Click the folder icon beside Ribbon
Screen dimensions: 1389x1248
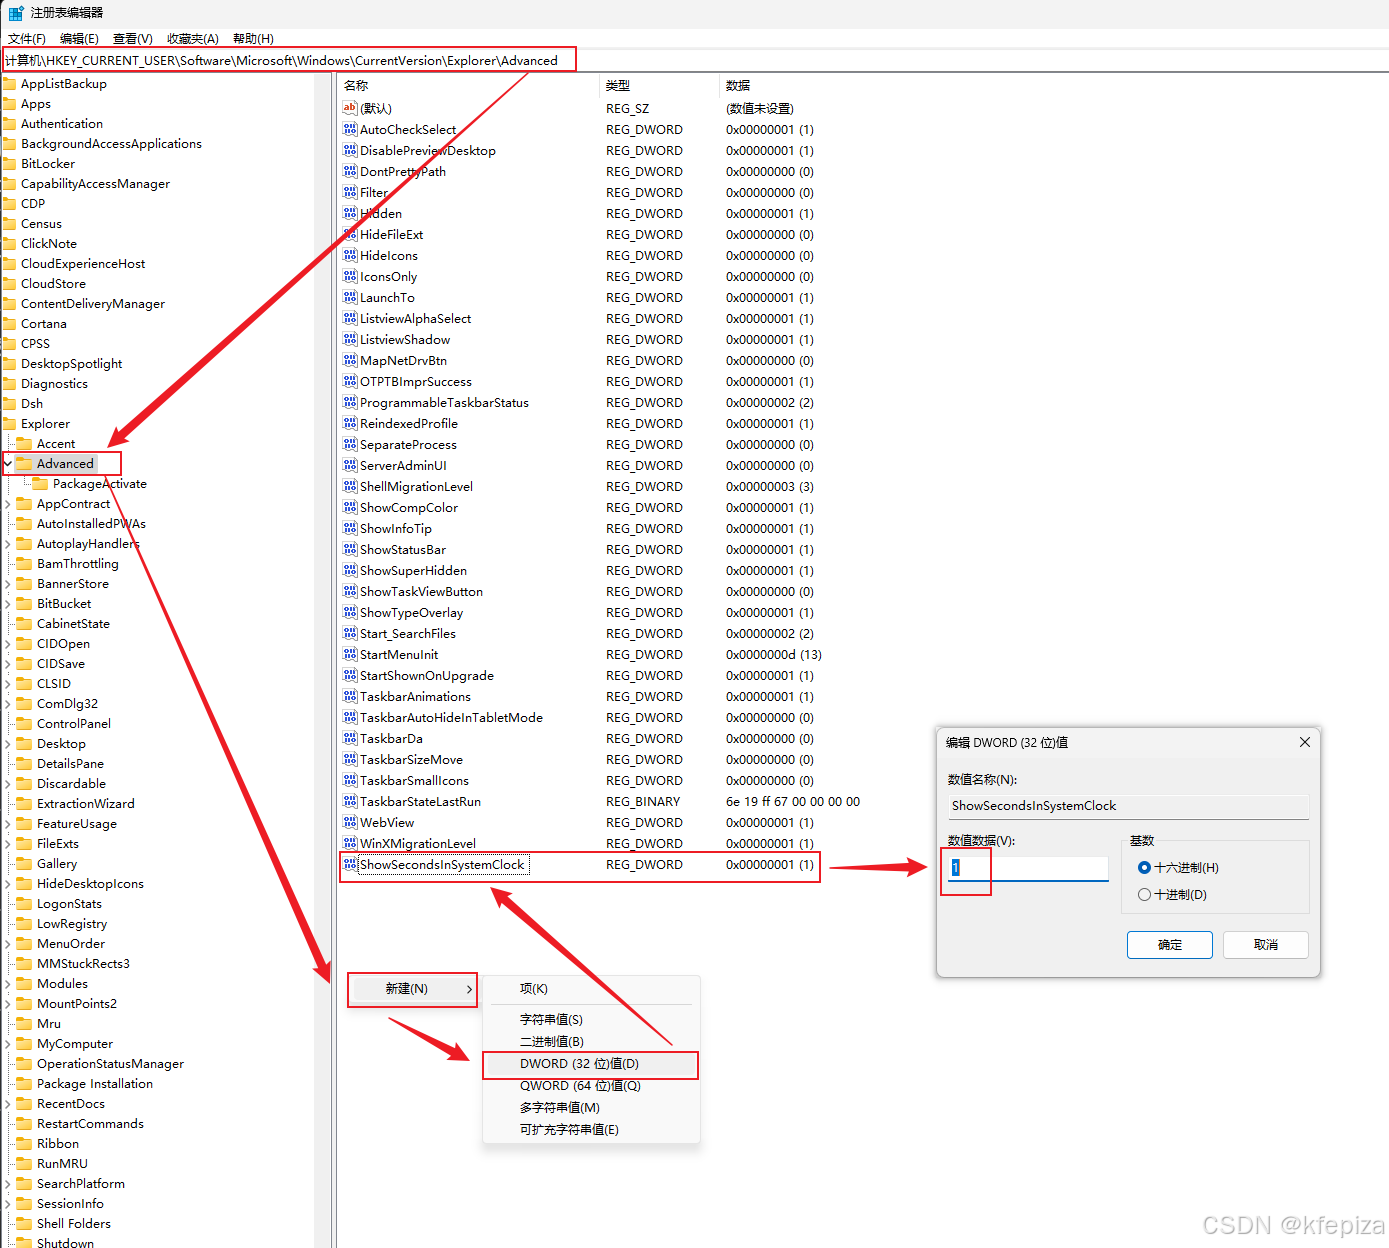(24, 1144)
